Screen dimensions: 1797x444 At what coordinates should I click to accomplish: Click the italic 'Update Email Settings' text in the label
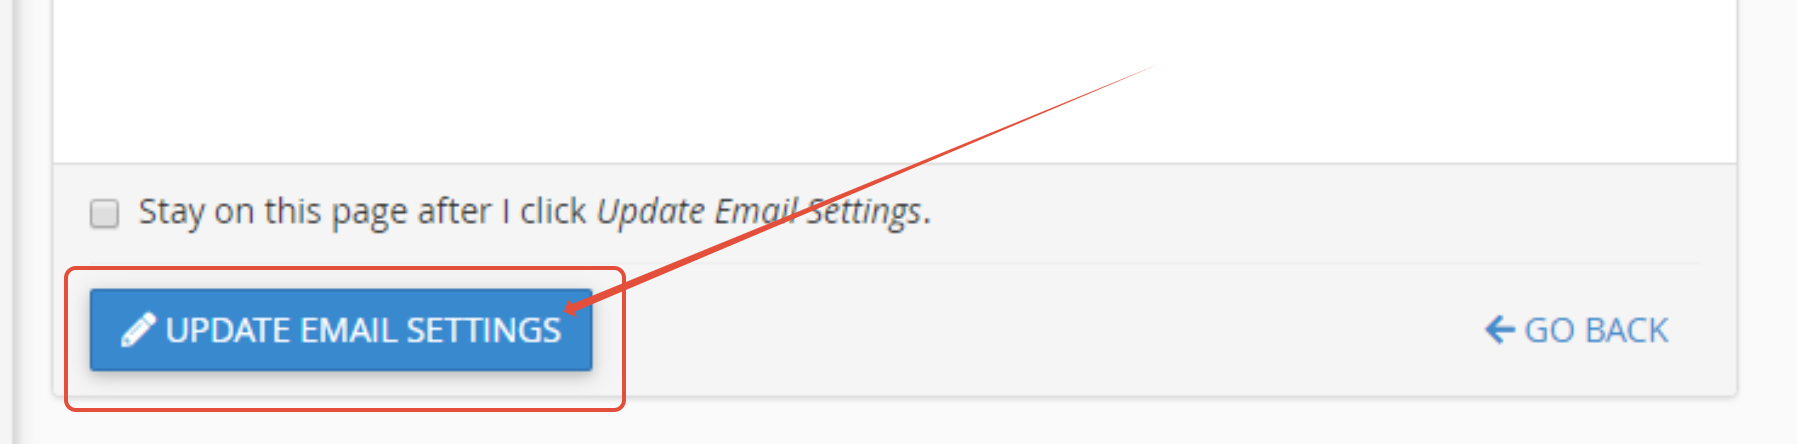pos(760,212)
